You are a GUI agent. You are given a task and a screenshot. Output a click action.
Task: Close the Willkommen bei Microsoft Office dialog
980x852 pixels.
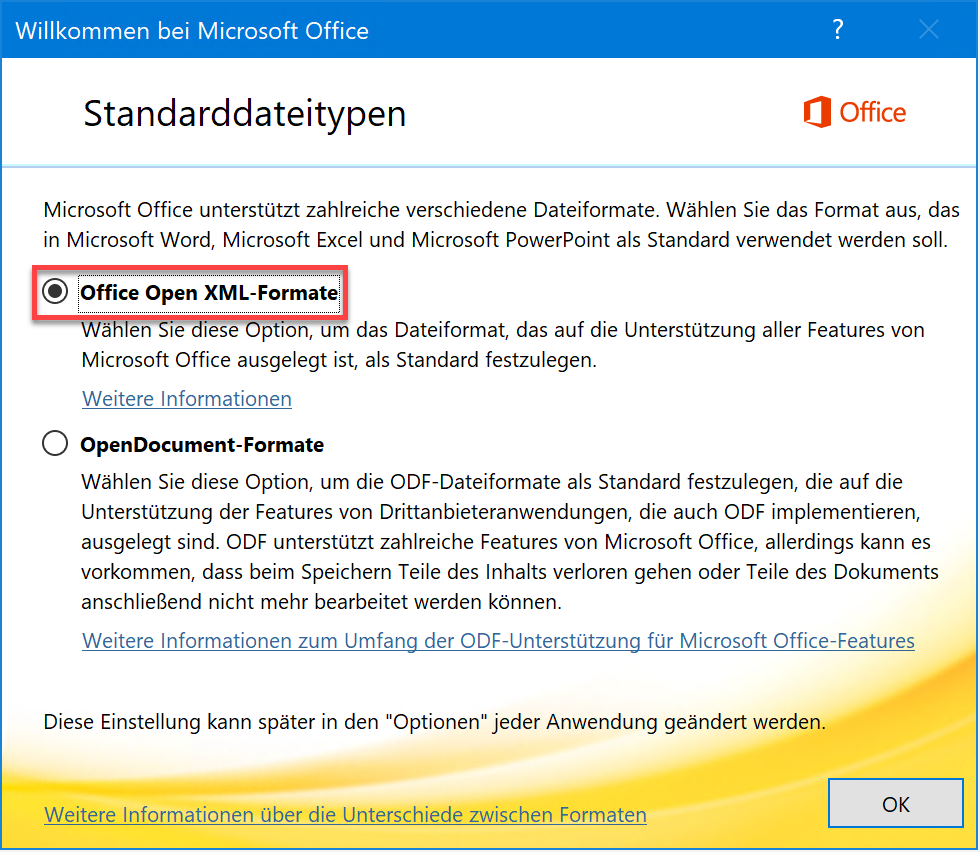929,29
